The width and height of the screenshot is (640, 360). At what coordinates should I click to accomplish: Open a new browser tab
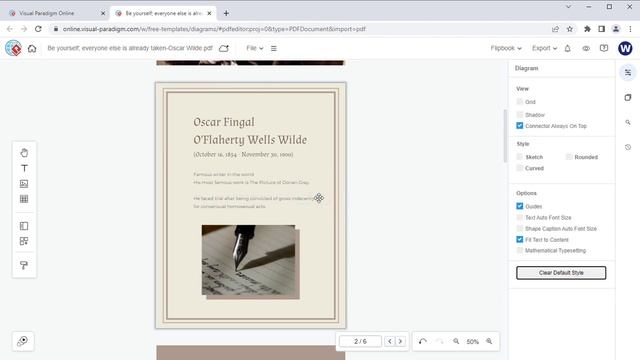(226, 13)
